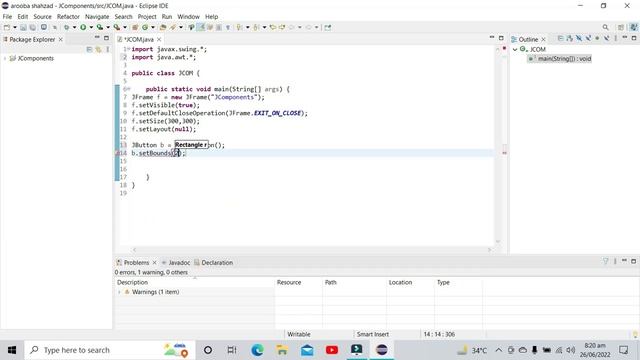640x360 pixels.
Task: Open the Project menu
Action: tap(147, 17)
